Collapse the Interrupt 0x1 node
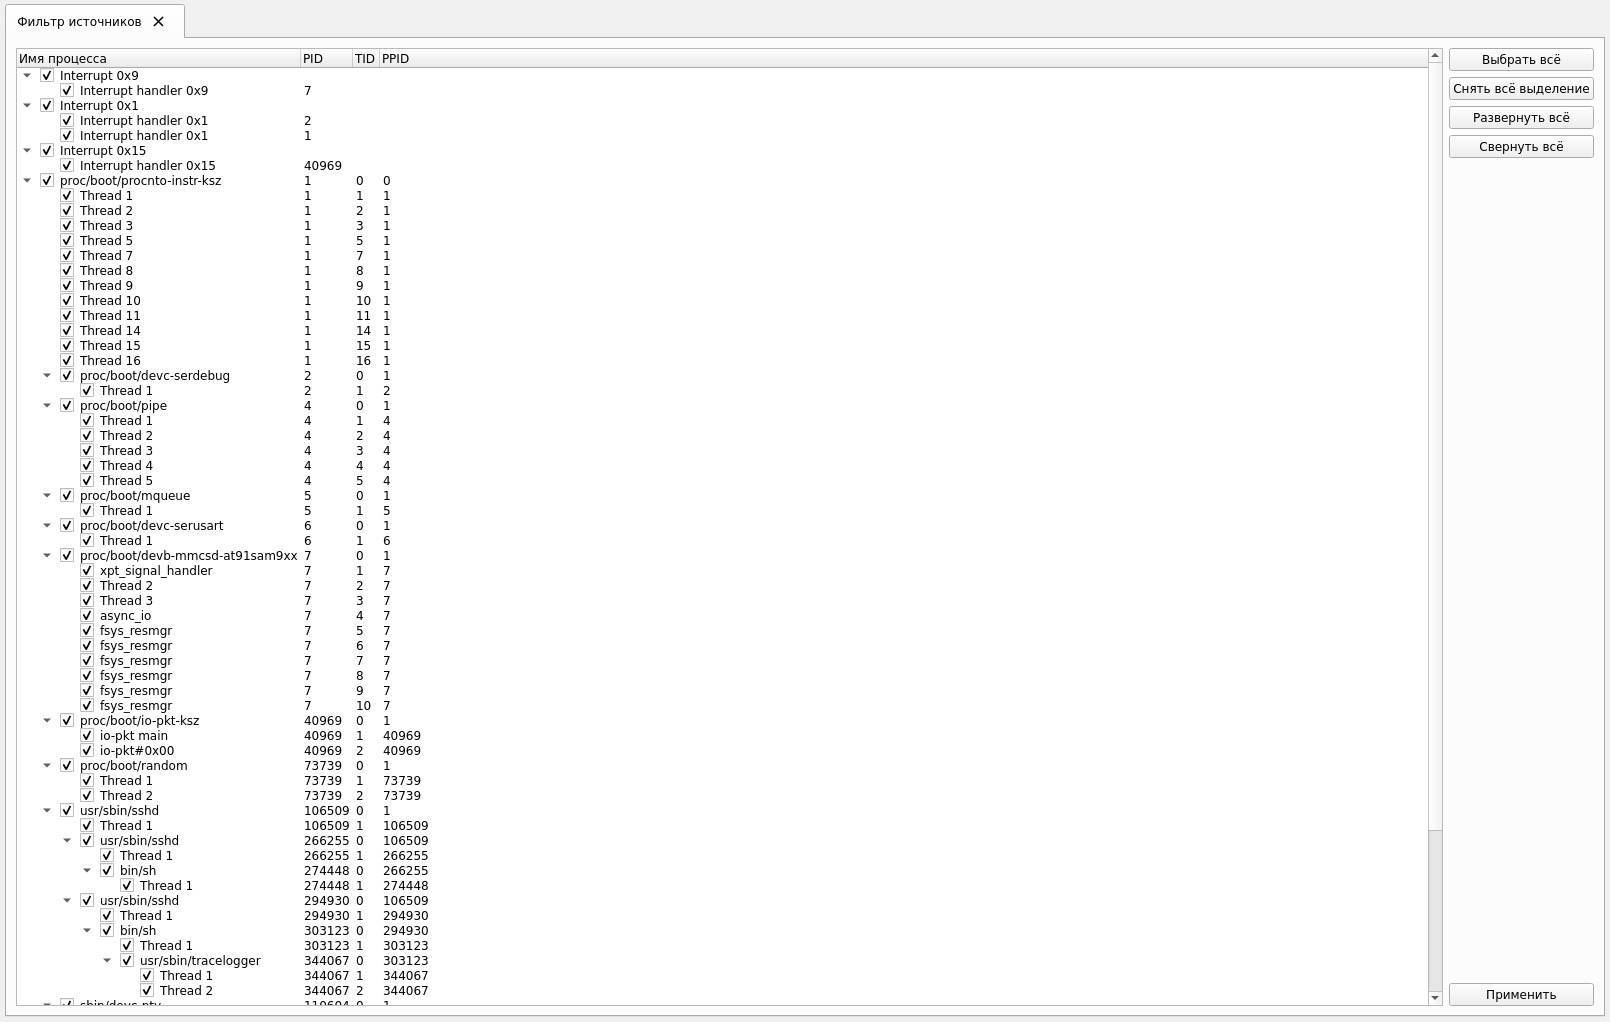1610x1022 pixels. [27, 106]
